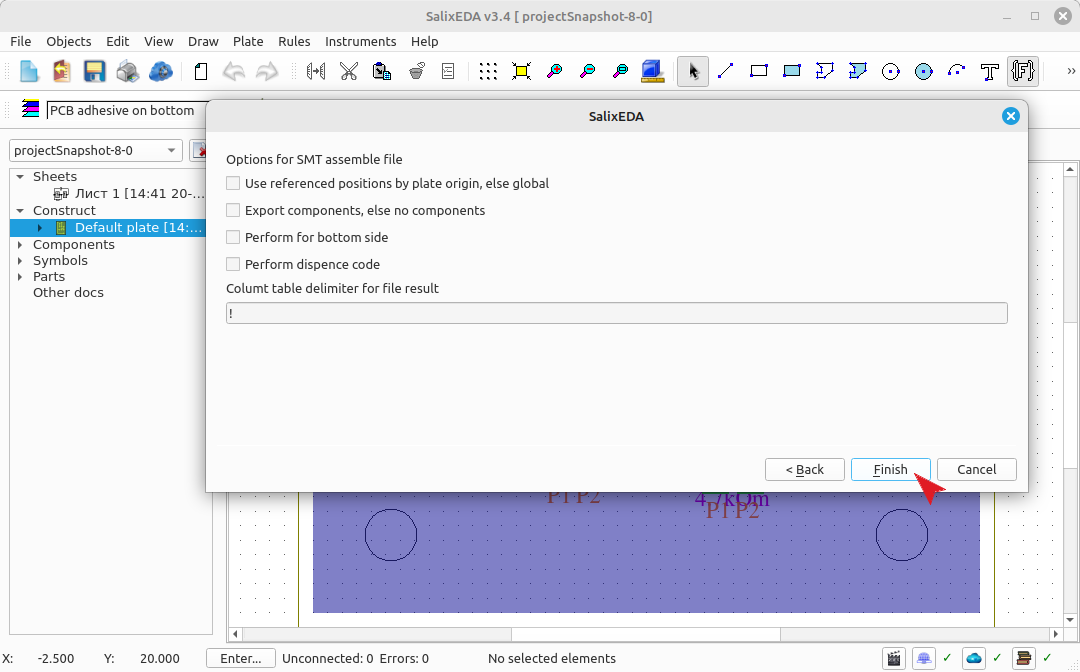1080x672 pixels.
Task: Click the books library icon in status bar
Action: (x=1024, y=659)
